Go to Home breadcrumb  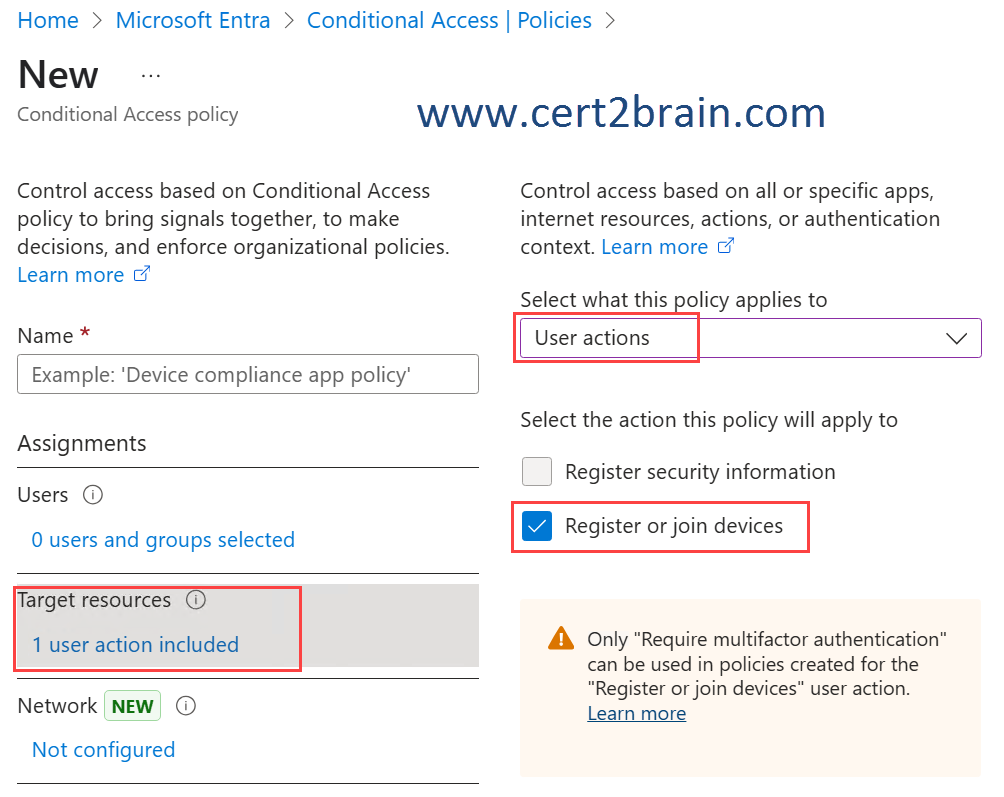(x=48, y=20)
